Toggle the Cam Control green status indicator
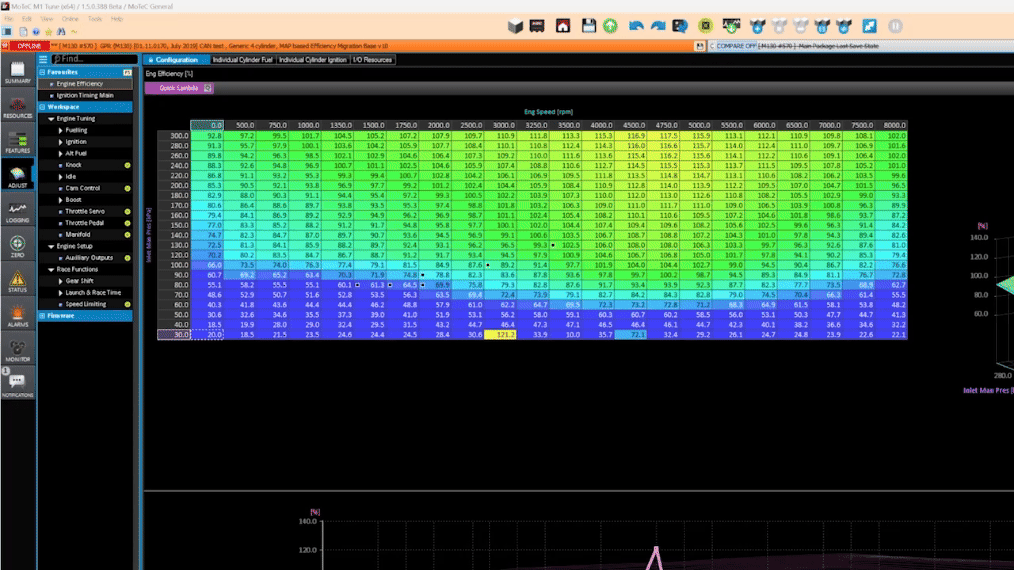 [127, 188]
